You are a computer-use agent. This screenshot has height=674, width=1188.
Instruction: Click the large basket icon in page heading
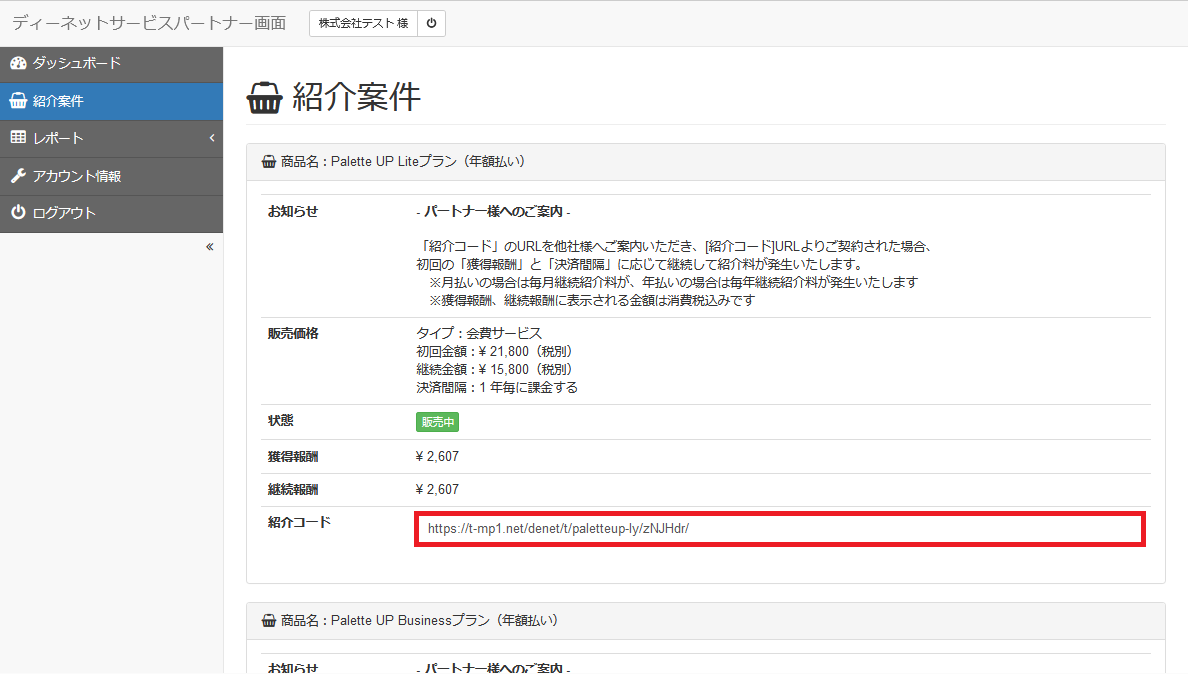point(264,98)
